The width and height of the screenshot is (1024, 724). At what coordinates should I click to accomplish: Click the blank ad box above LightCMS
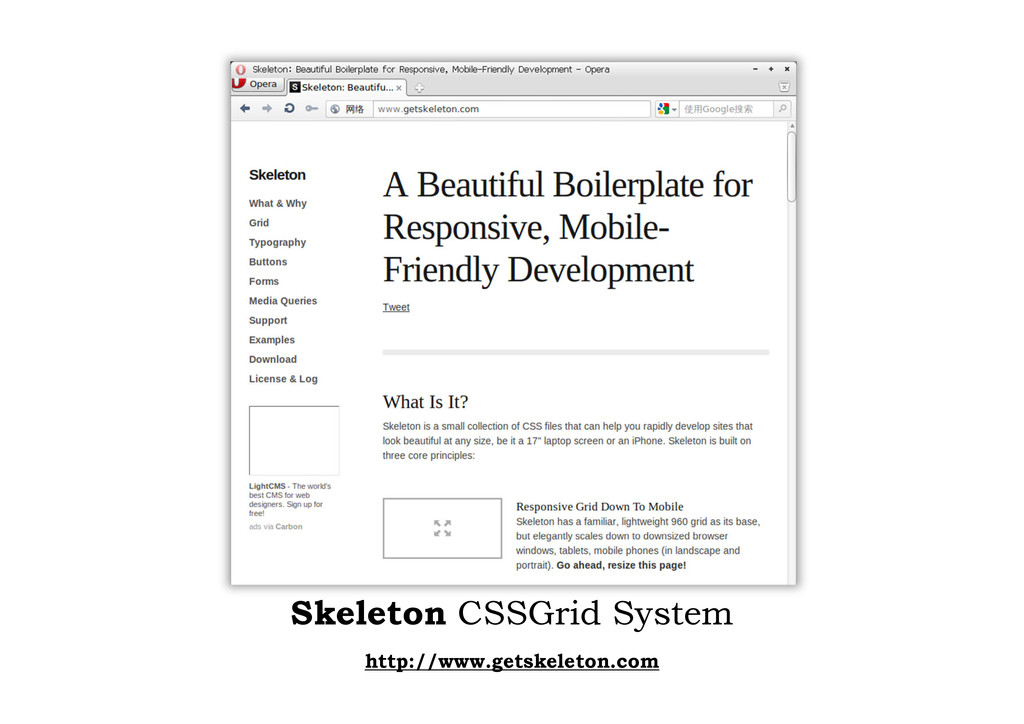click(x=294, y=441)
